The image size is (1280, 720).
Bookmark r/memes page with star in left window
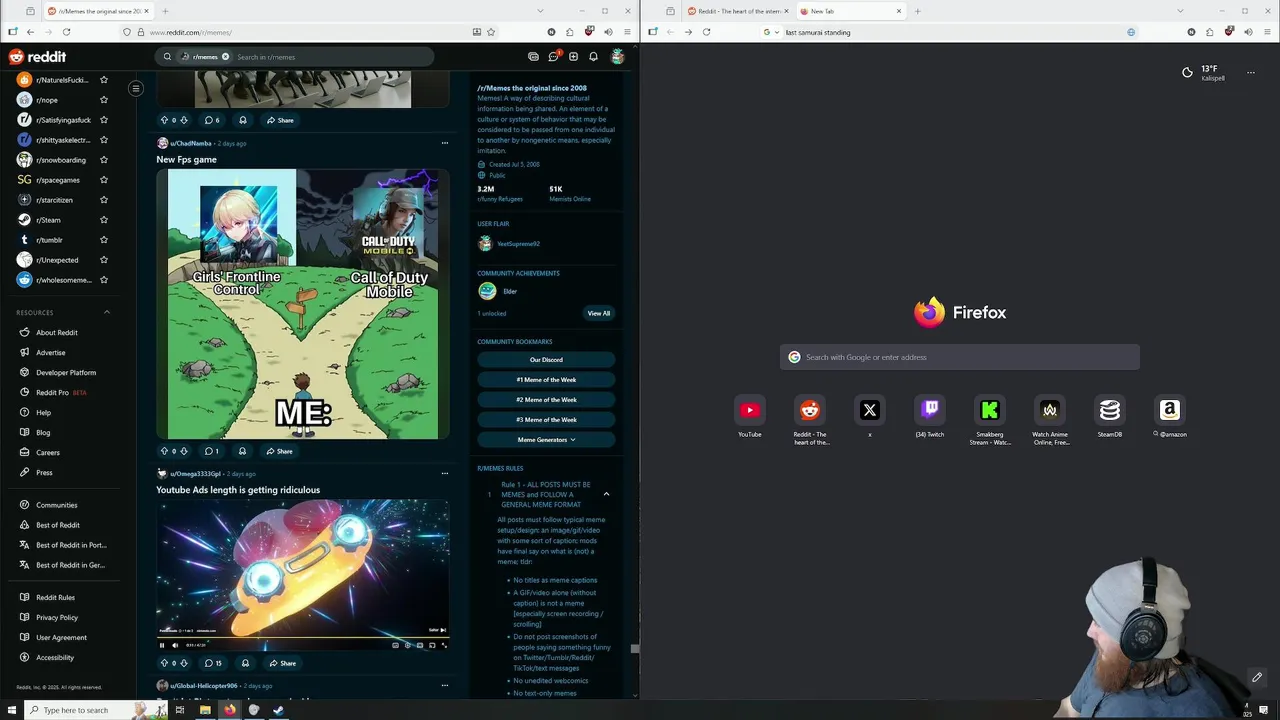coord(491,32)
